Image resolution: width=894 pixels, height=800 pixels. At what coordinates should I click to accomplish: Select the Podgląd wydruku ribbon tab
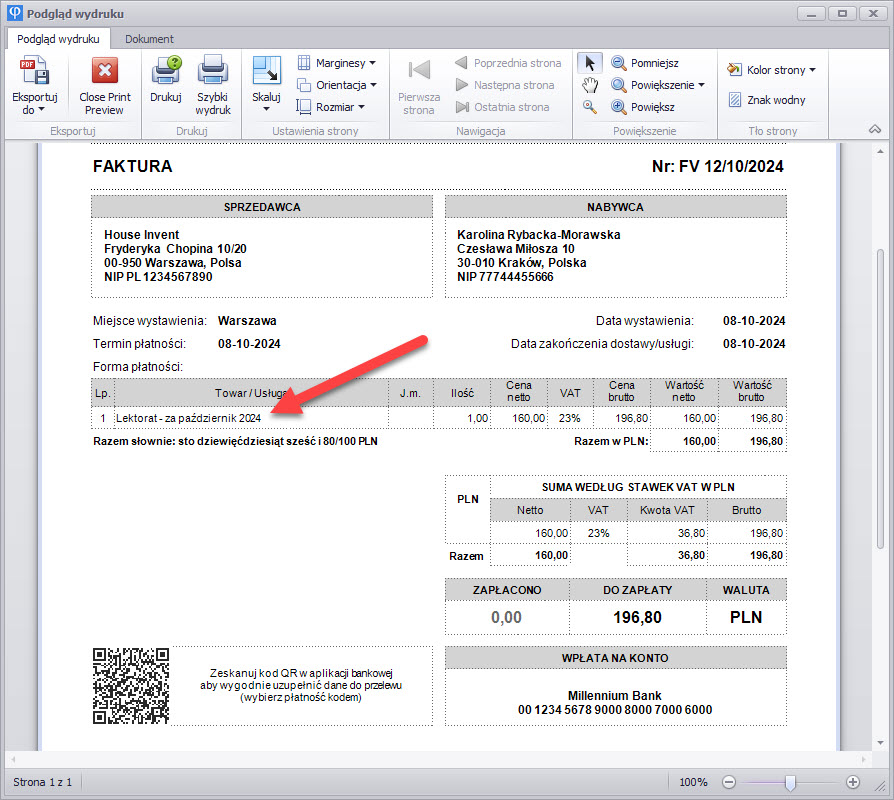pyautogui.click(x=57, y=39)
